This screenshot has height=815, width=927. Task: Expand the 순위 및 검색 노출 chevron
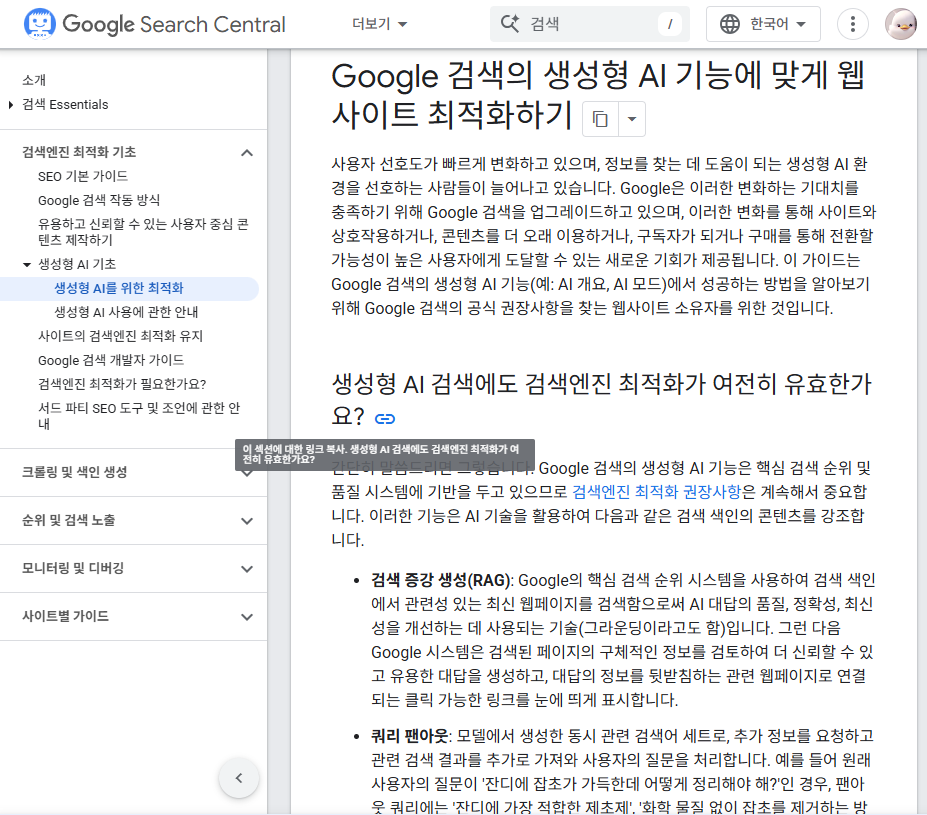(247, 521)
